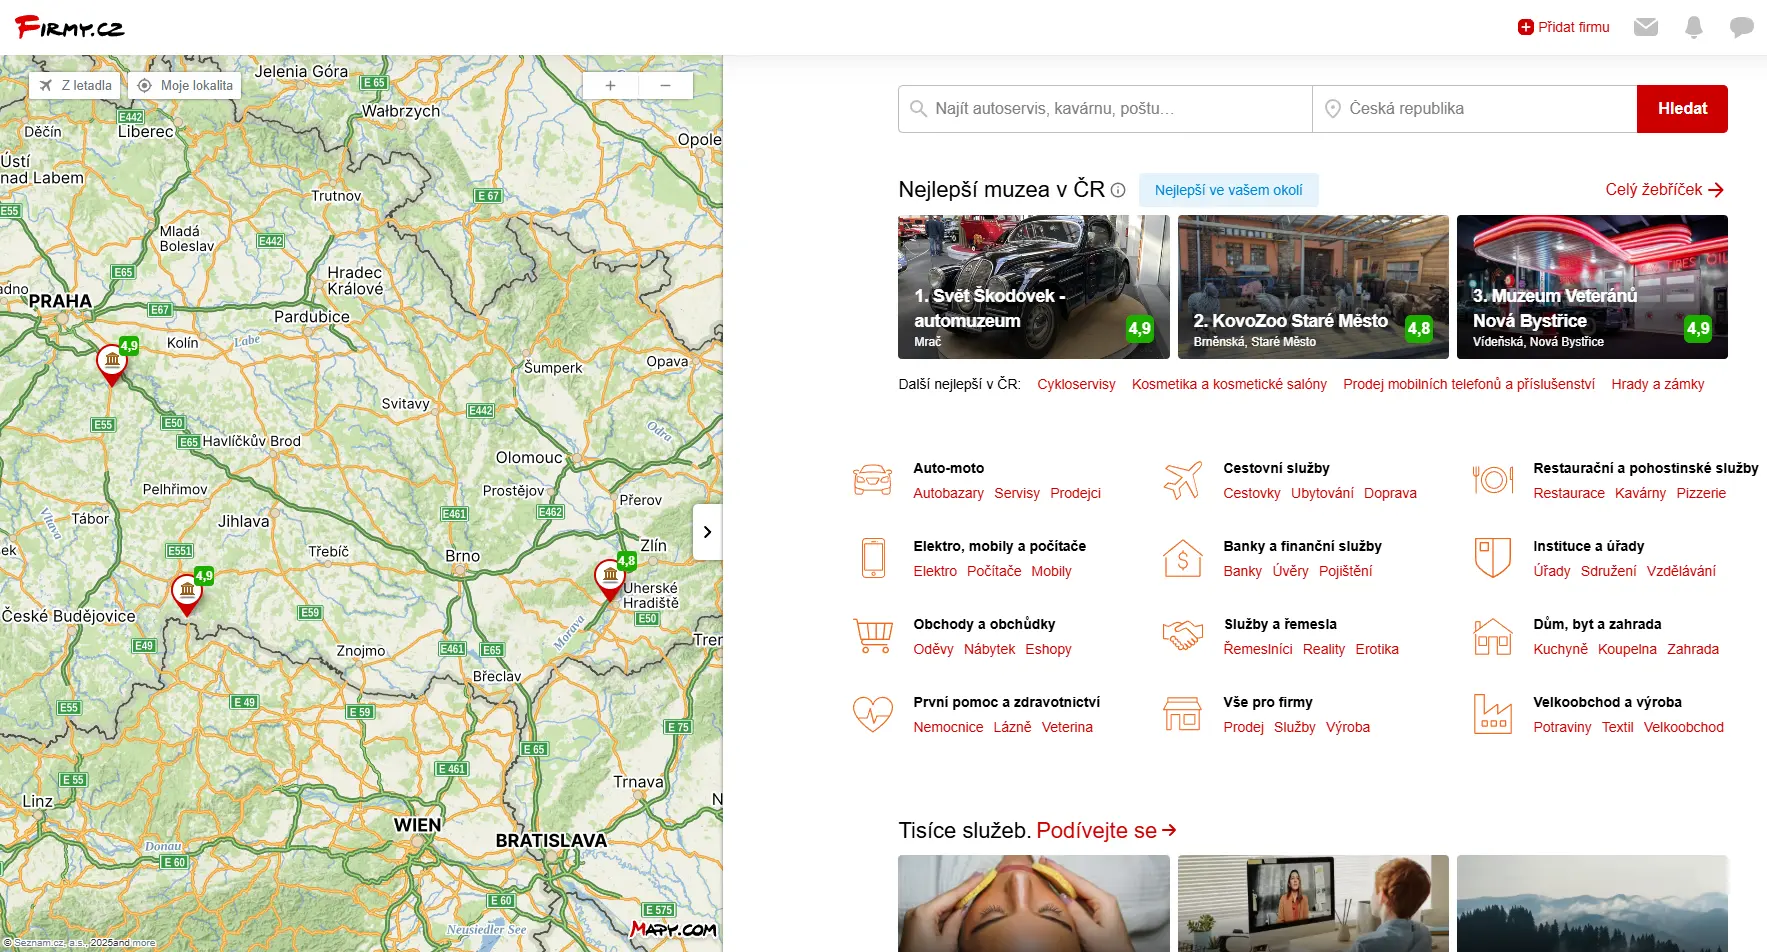Click První pomoc heart pulse icon
The width and height of the screenshot is (1767, 952).
point(872,714)
